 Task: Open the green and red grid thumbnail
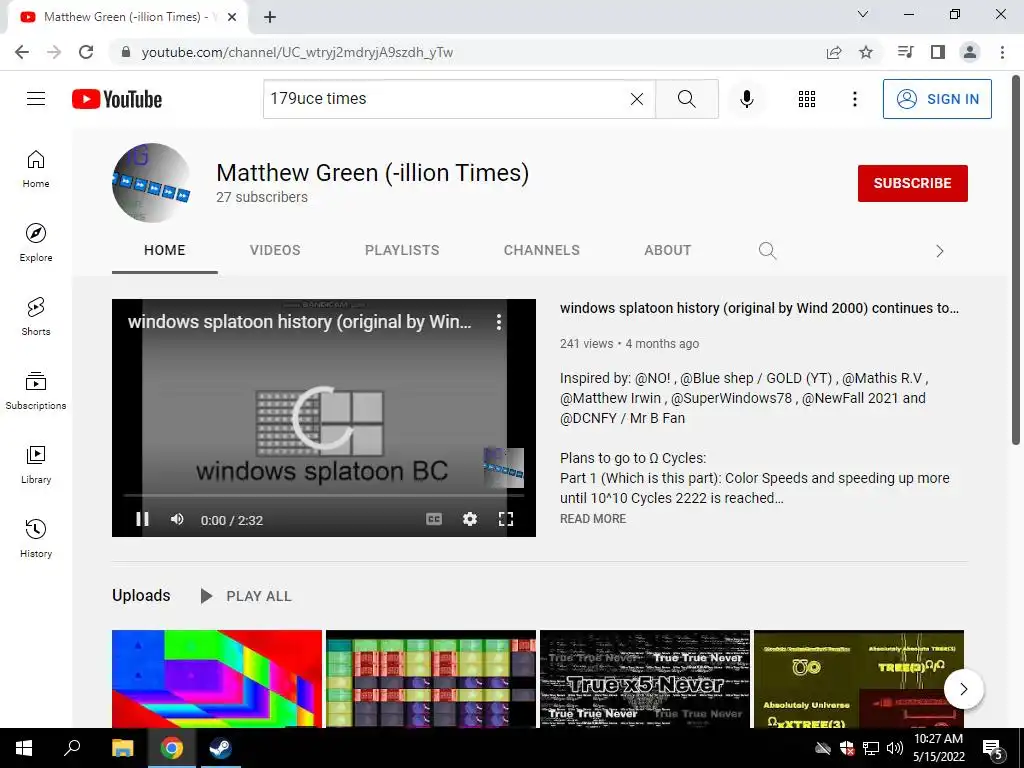coord(431,679)
